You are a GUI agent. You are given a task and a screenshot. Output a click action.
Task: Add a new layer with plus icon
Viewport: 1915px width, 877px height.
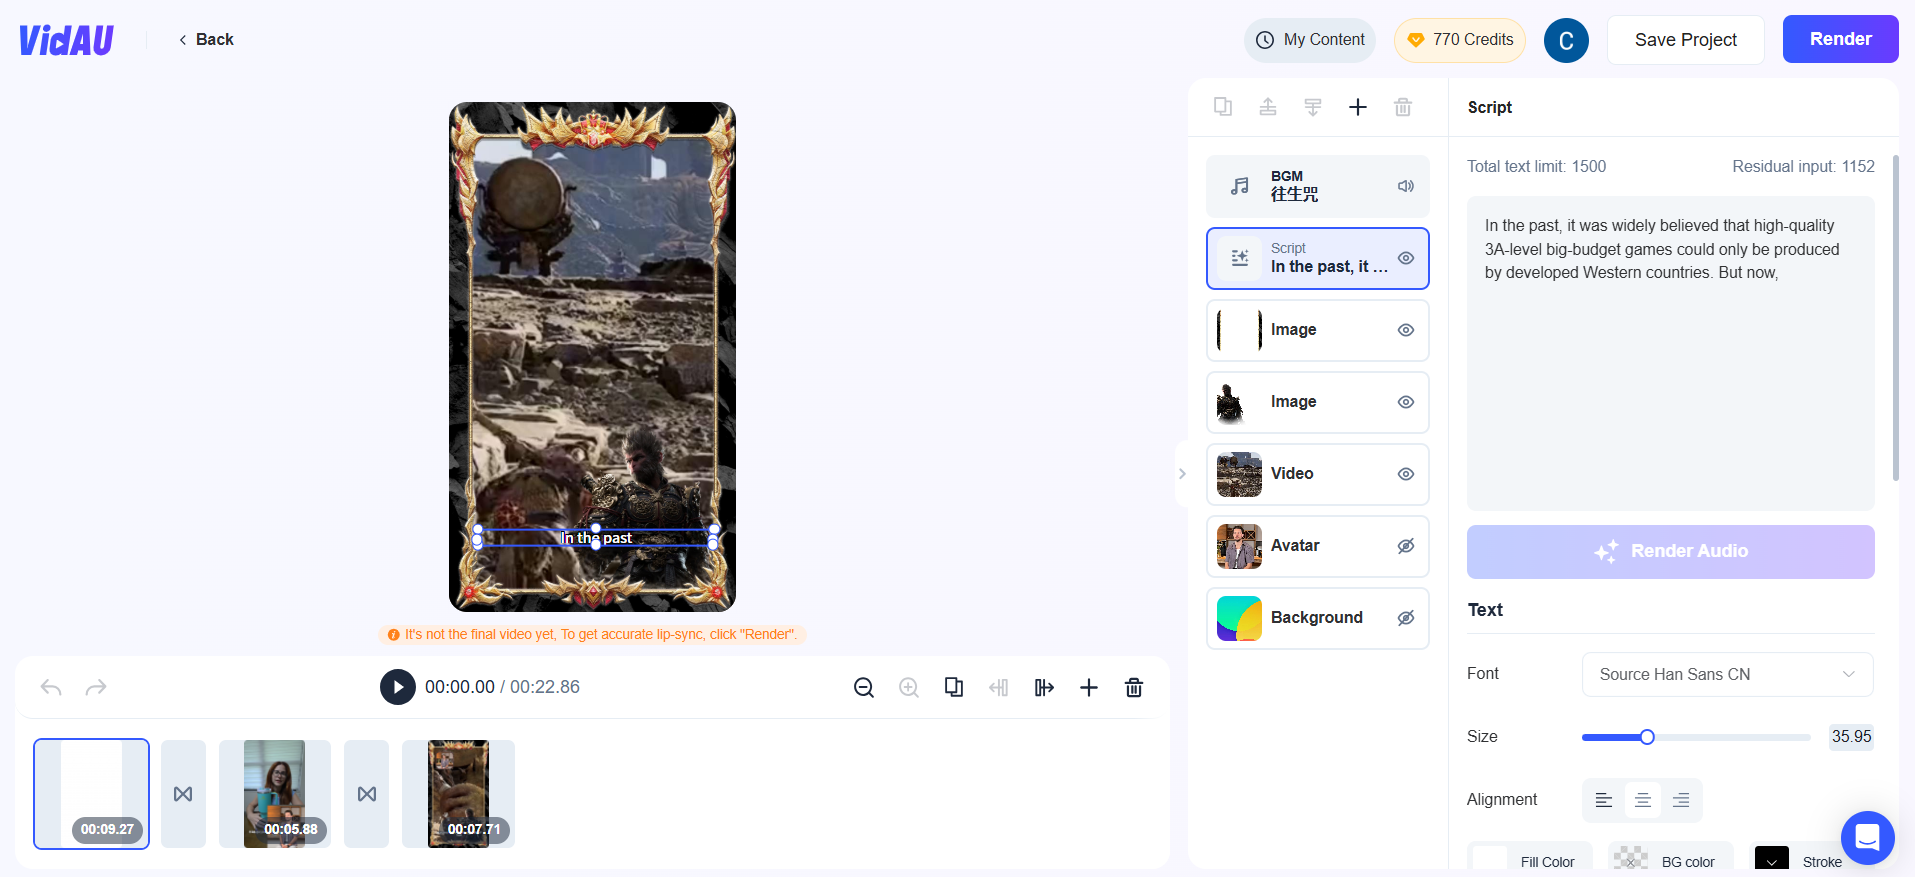point(1358,107)
